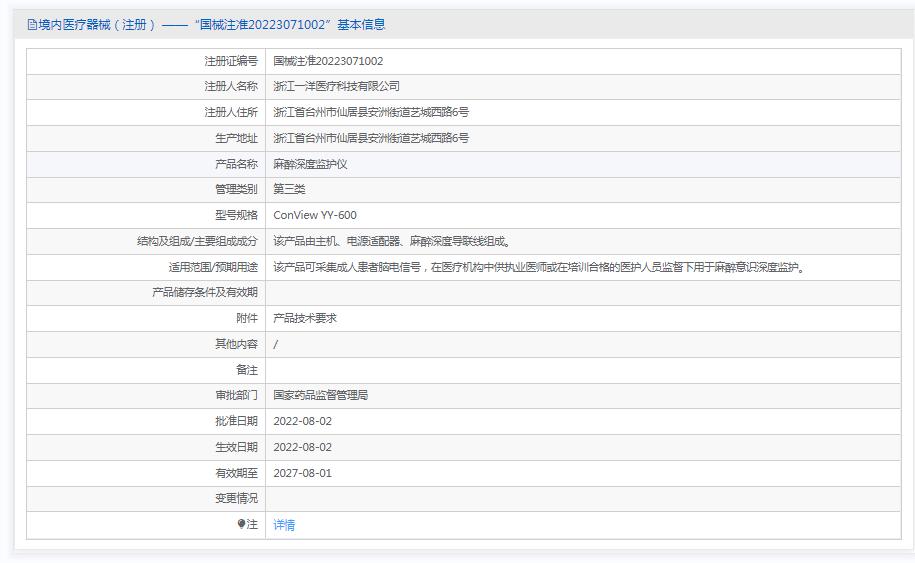Click the 附件 label
Image resolution: width=915 pixels, height=563 pixels.
[x=247, y=319]
